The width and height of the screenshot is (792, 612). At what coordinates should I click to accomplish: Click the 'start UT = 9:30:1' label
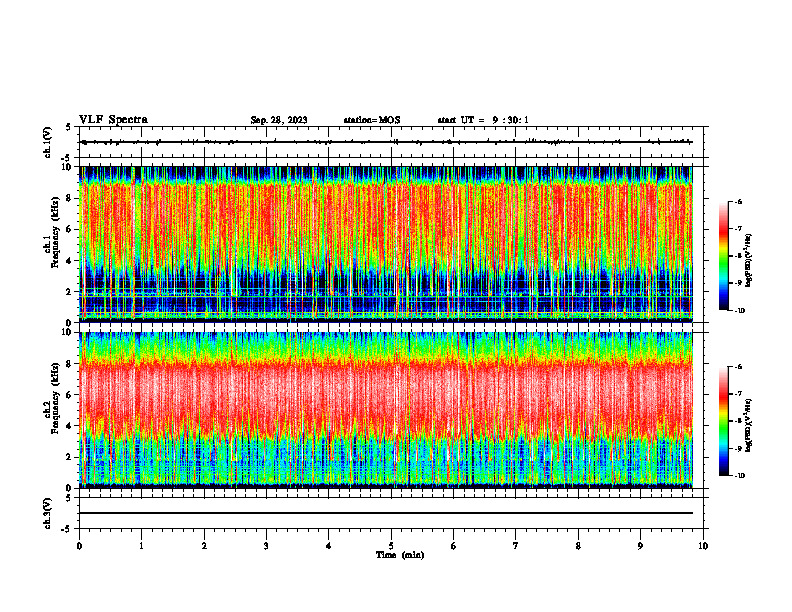pyautogui.click(x=483, y=120)
